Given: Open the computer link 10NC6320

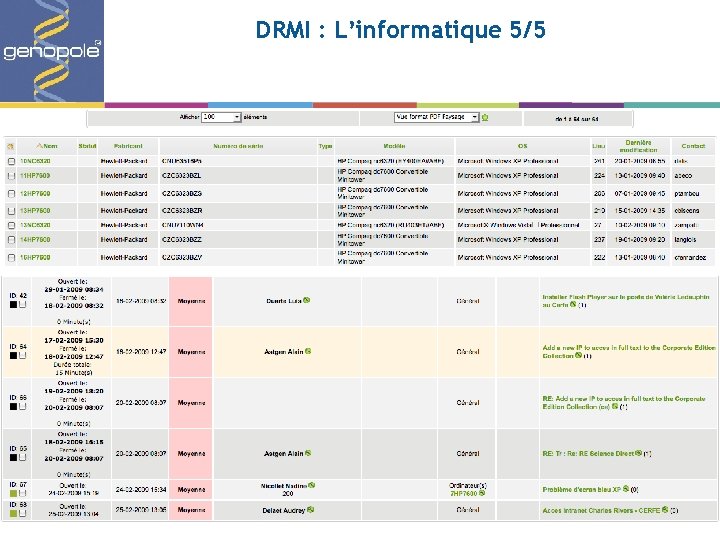Looking at the screenshot, I should pos(35,161).
